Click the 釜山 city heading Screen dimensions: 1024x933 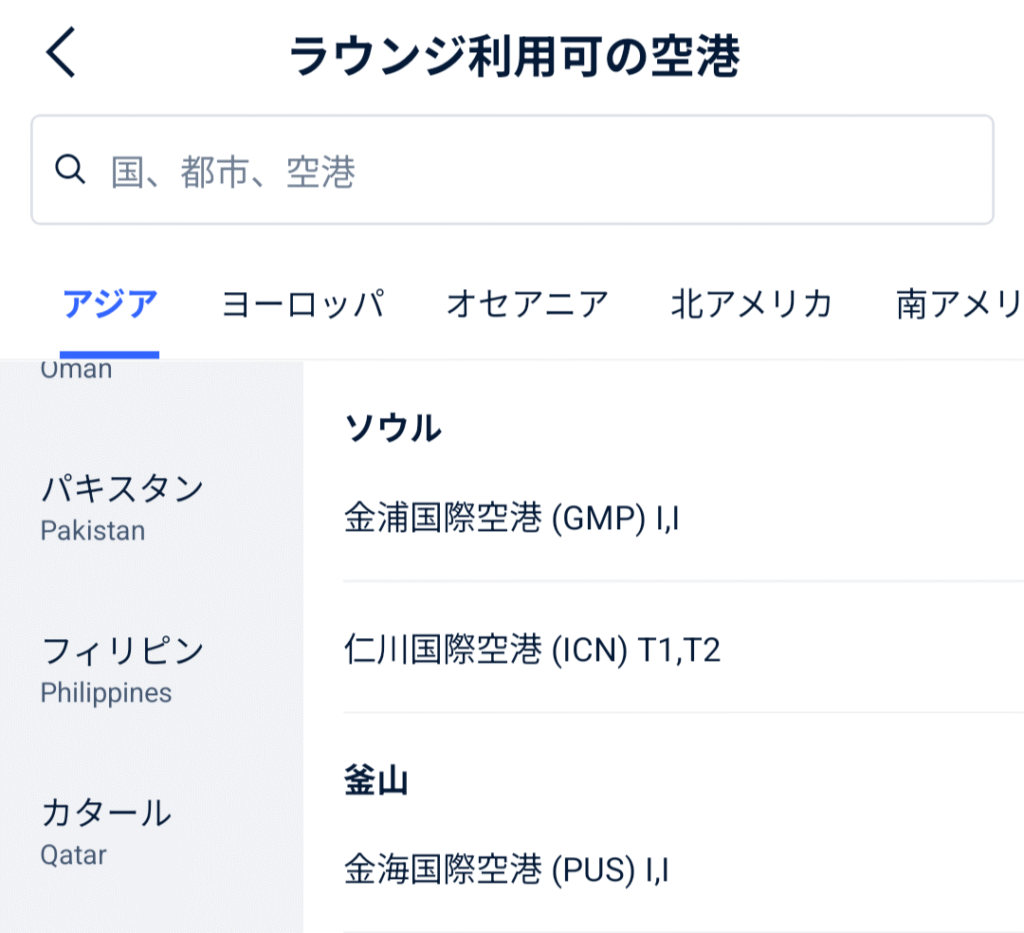click(376, 779)
